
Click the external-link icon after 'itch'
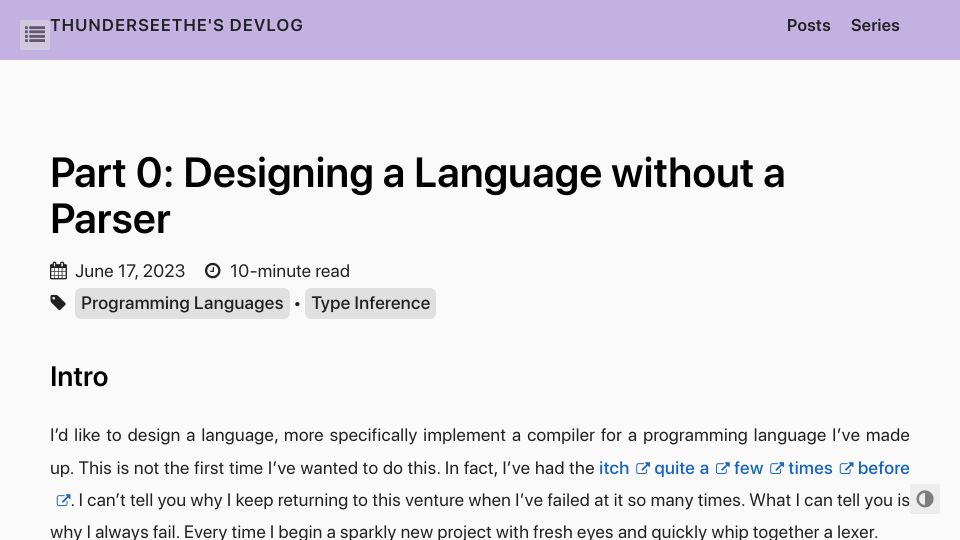click(x=642, y=469)
